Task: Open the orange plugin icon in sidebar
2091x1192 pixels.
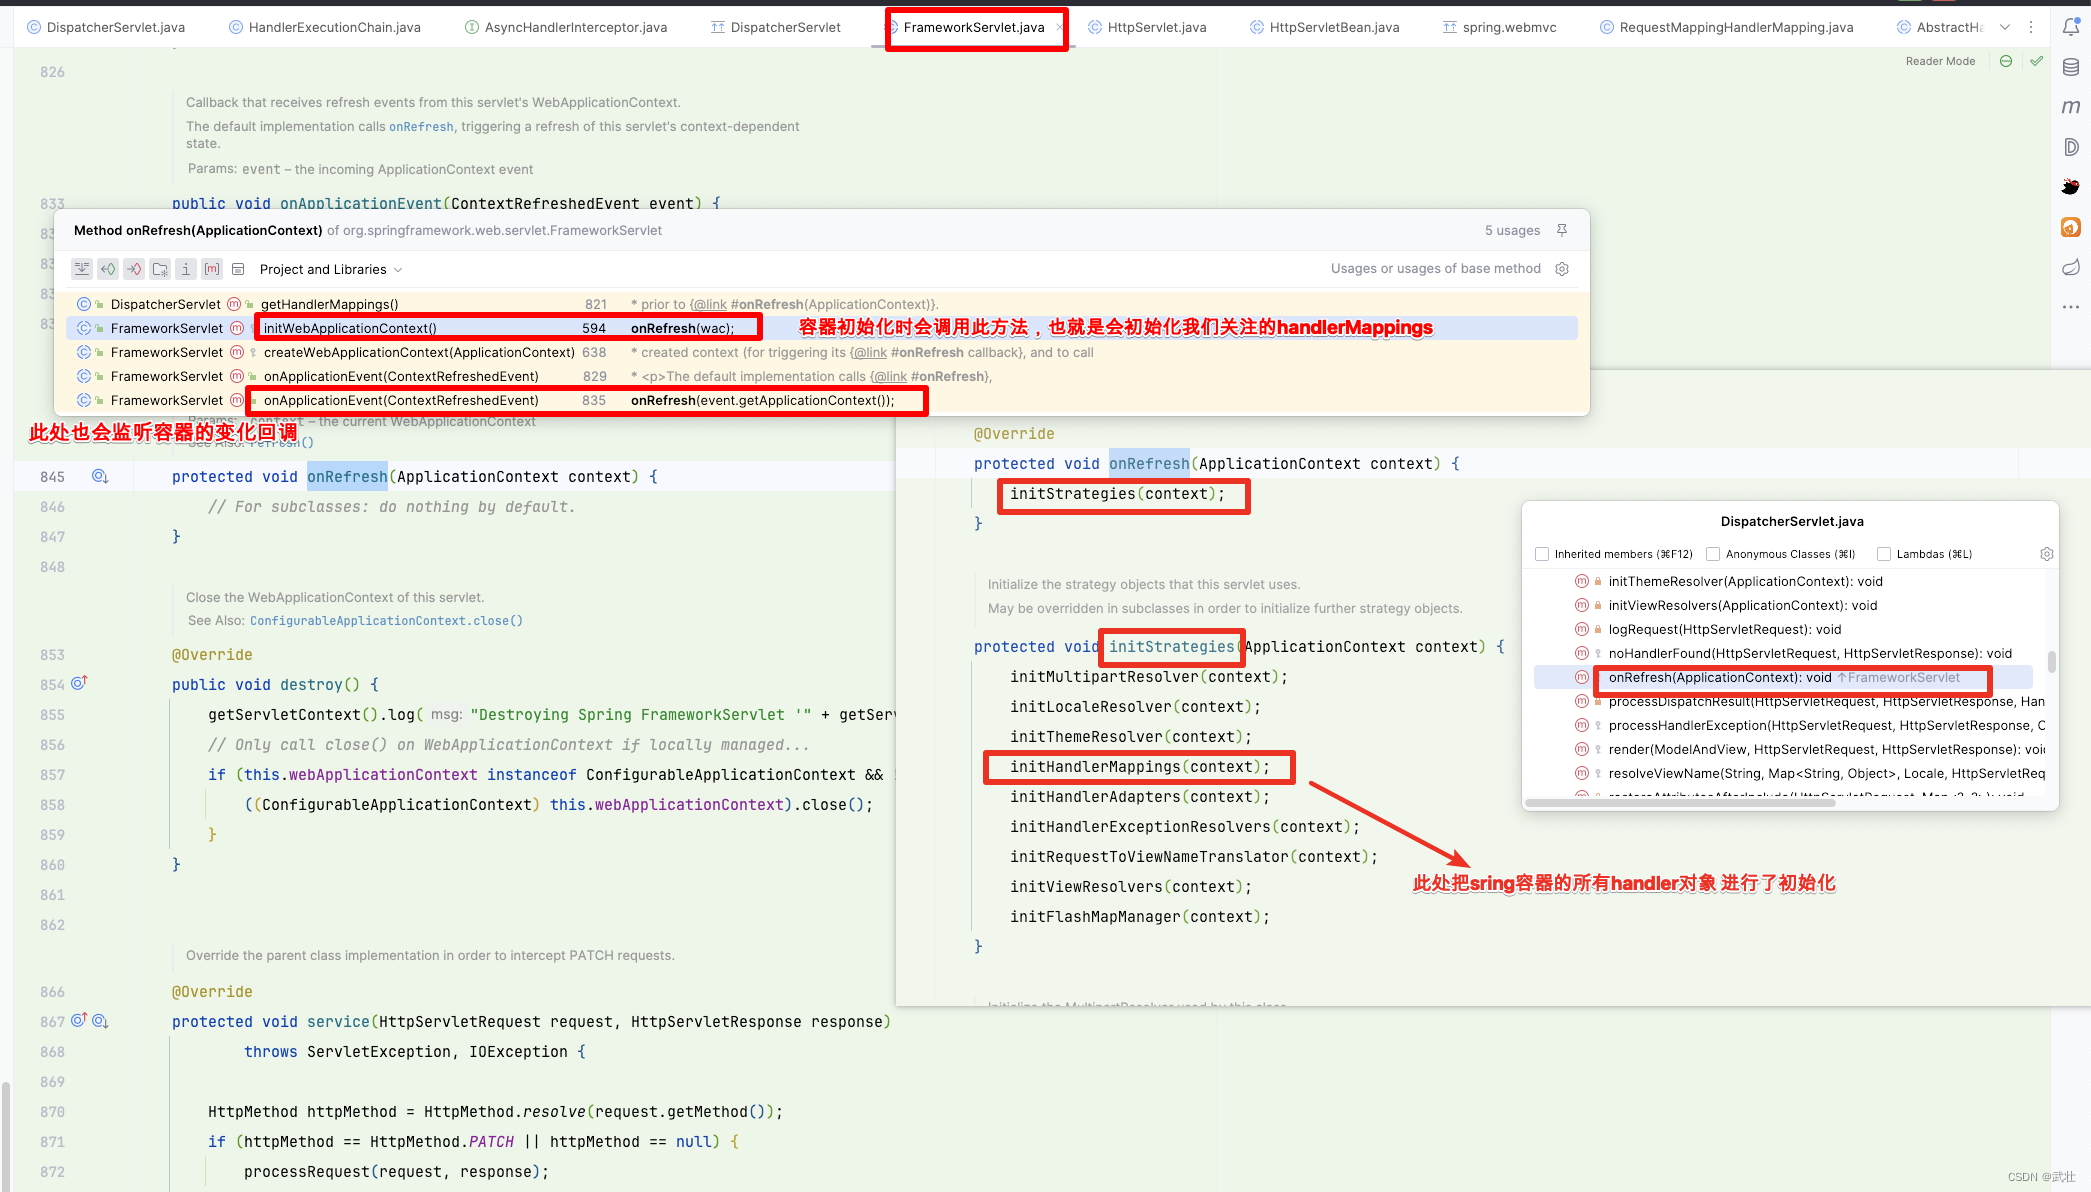Action: coord(2070,227)
